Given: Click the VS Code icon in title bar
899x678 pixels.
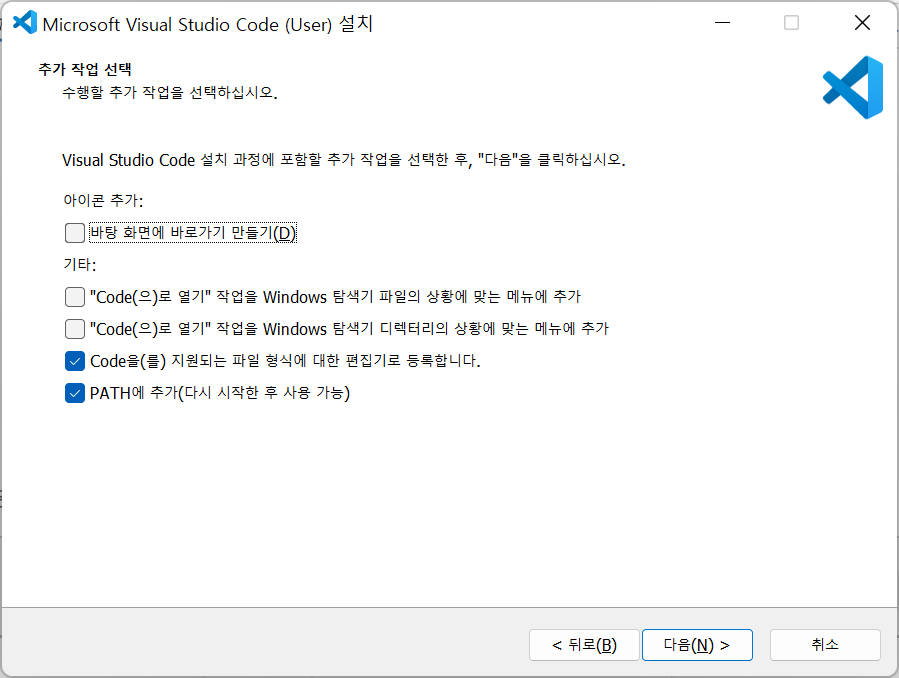Looking at the screenshot, I should click(x=25, y=23).
